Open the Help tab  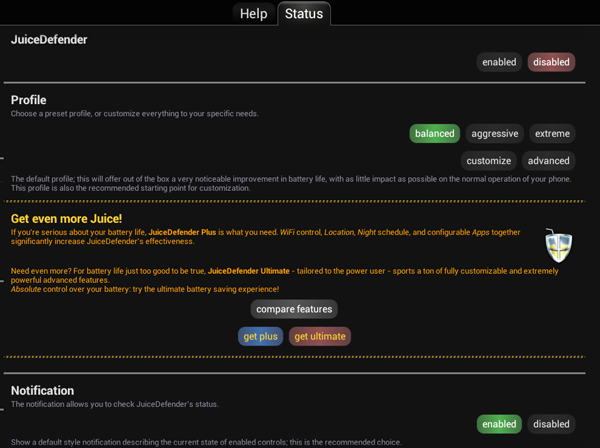pyautogui.click(x=254, y=14)
